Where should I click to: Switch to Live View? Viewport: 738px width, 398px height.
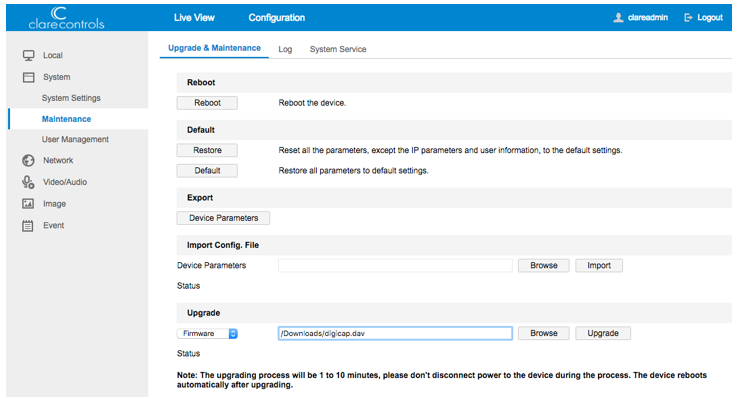click(x=194, y=18)
